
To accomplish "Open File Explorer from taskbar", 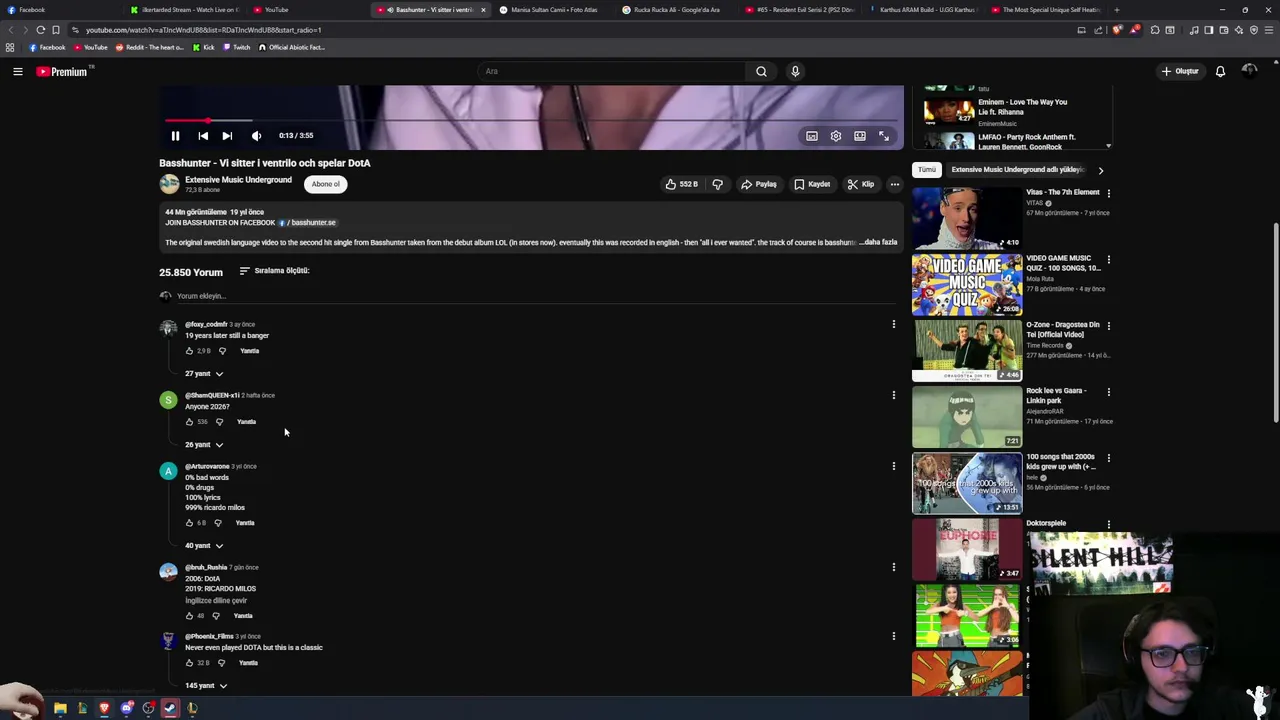I will click(60, 708).
